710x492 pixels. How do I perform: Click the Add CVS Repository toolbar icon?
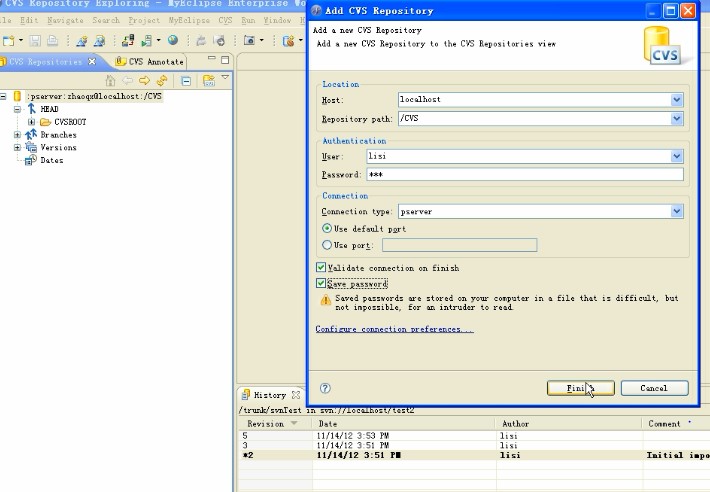pos(209,81)
